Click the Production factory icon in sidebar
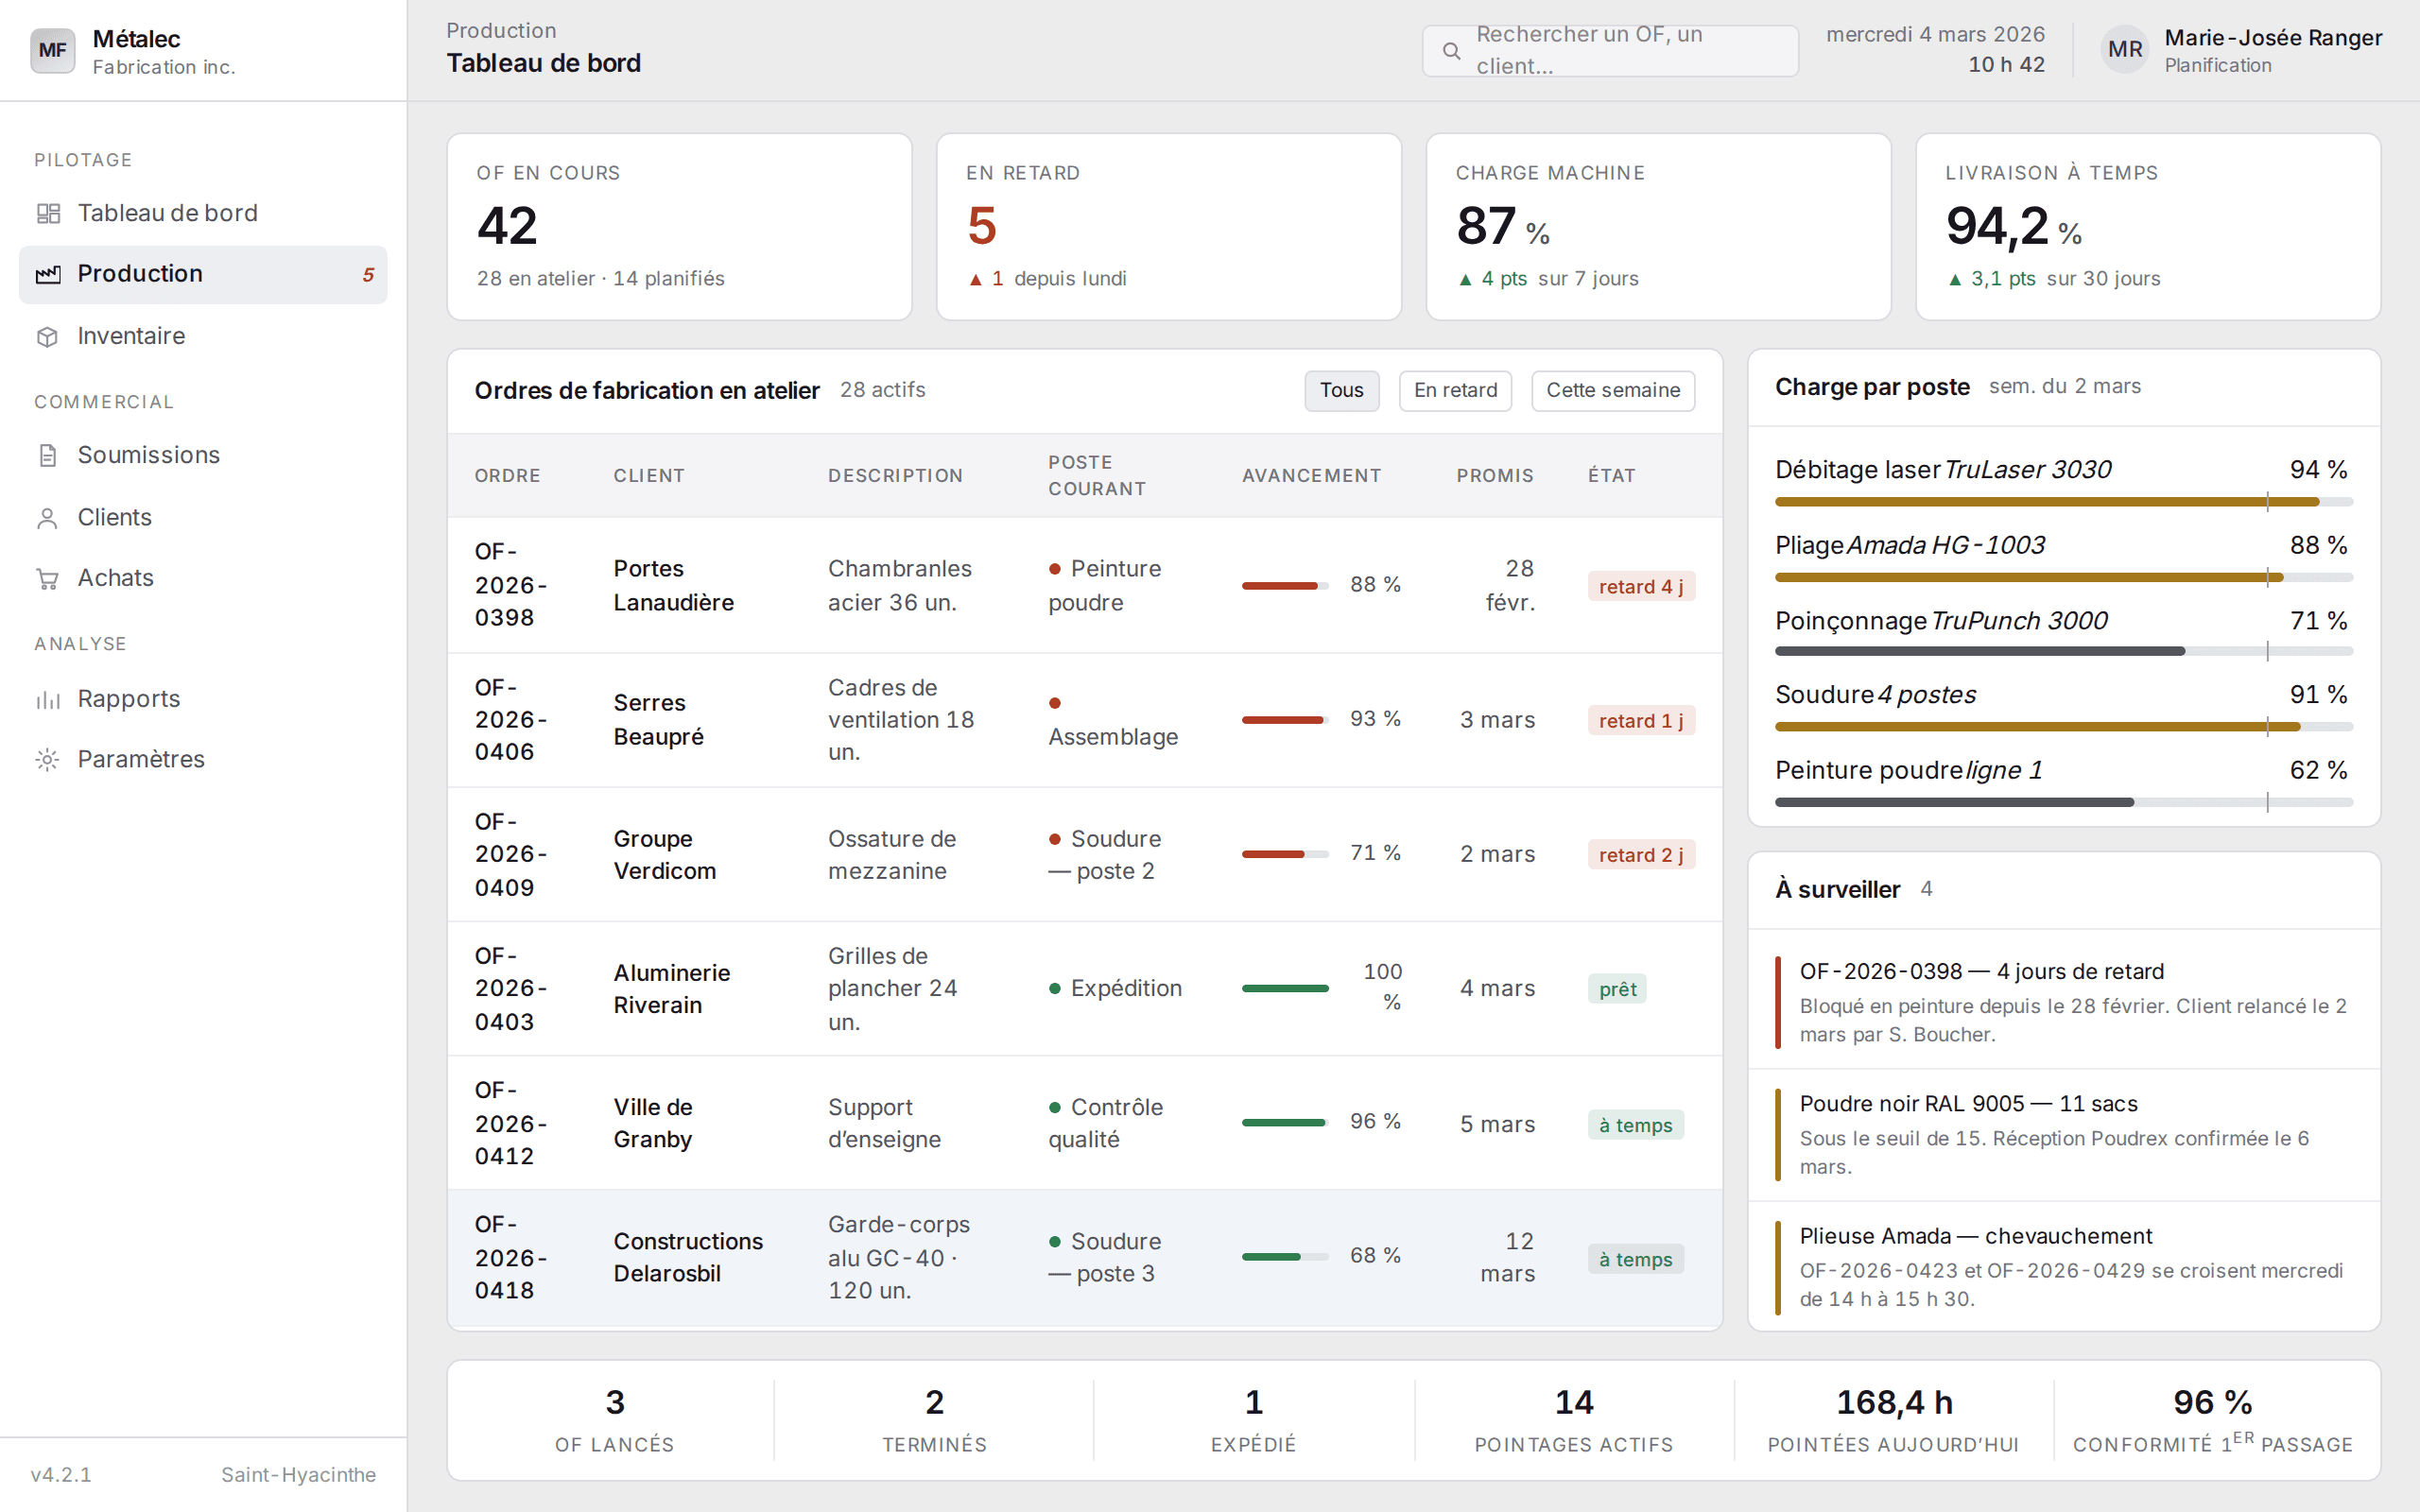This screenshot has width=2420, height=1512. click(48, 274)
